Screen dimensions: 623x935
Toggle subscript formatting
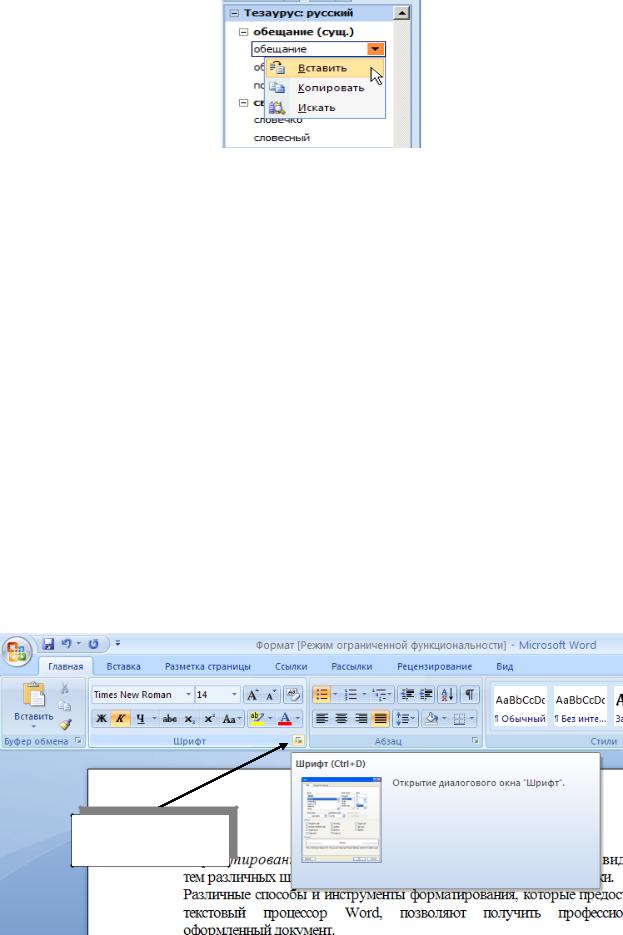pos(190,719)
